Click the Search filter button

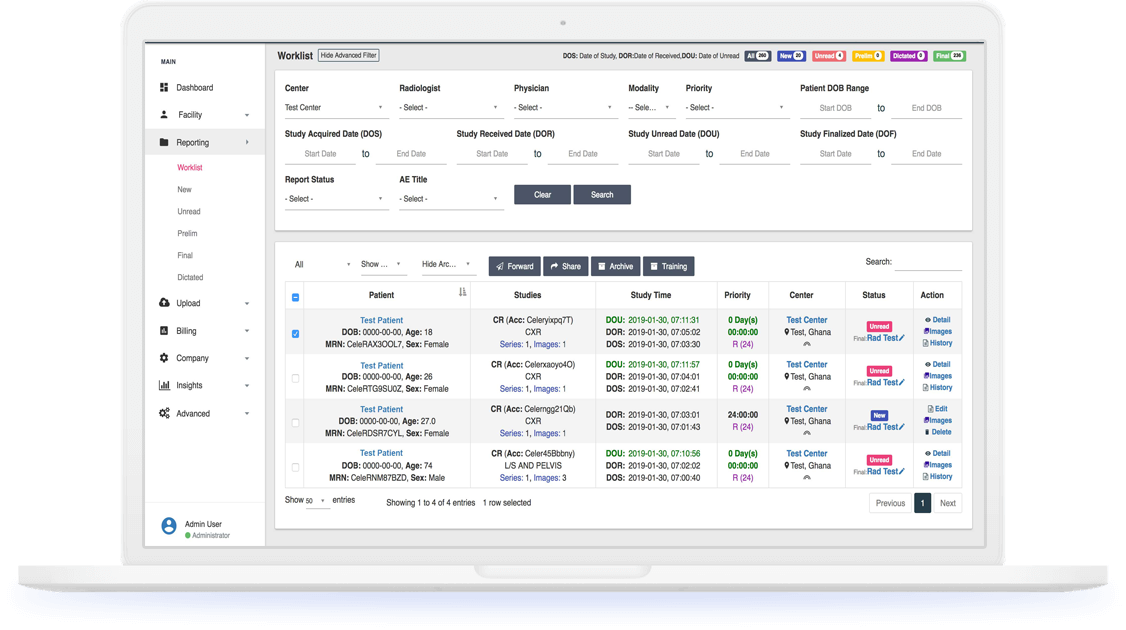pos(602,195)
